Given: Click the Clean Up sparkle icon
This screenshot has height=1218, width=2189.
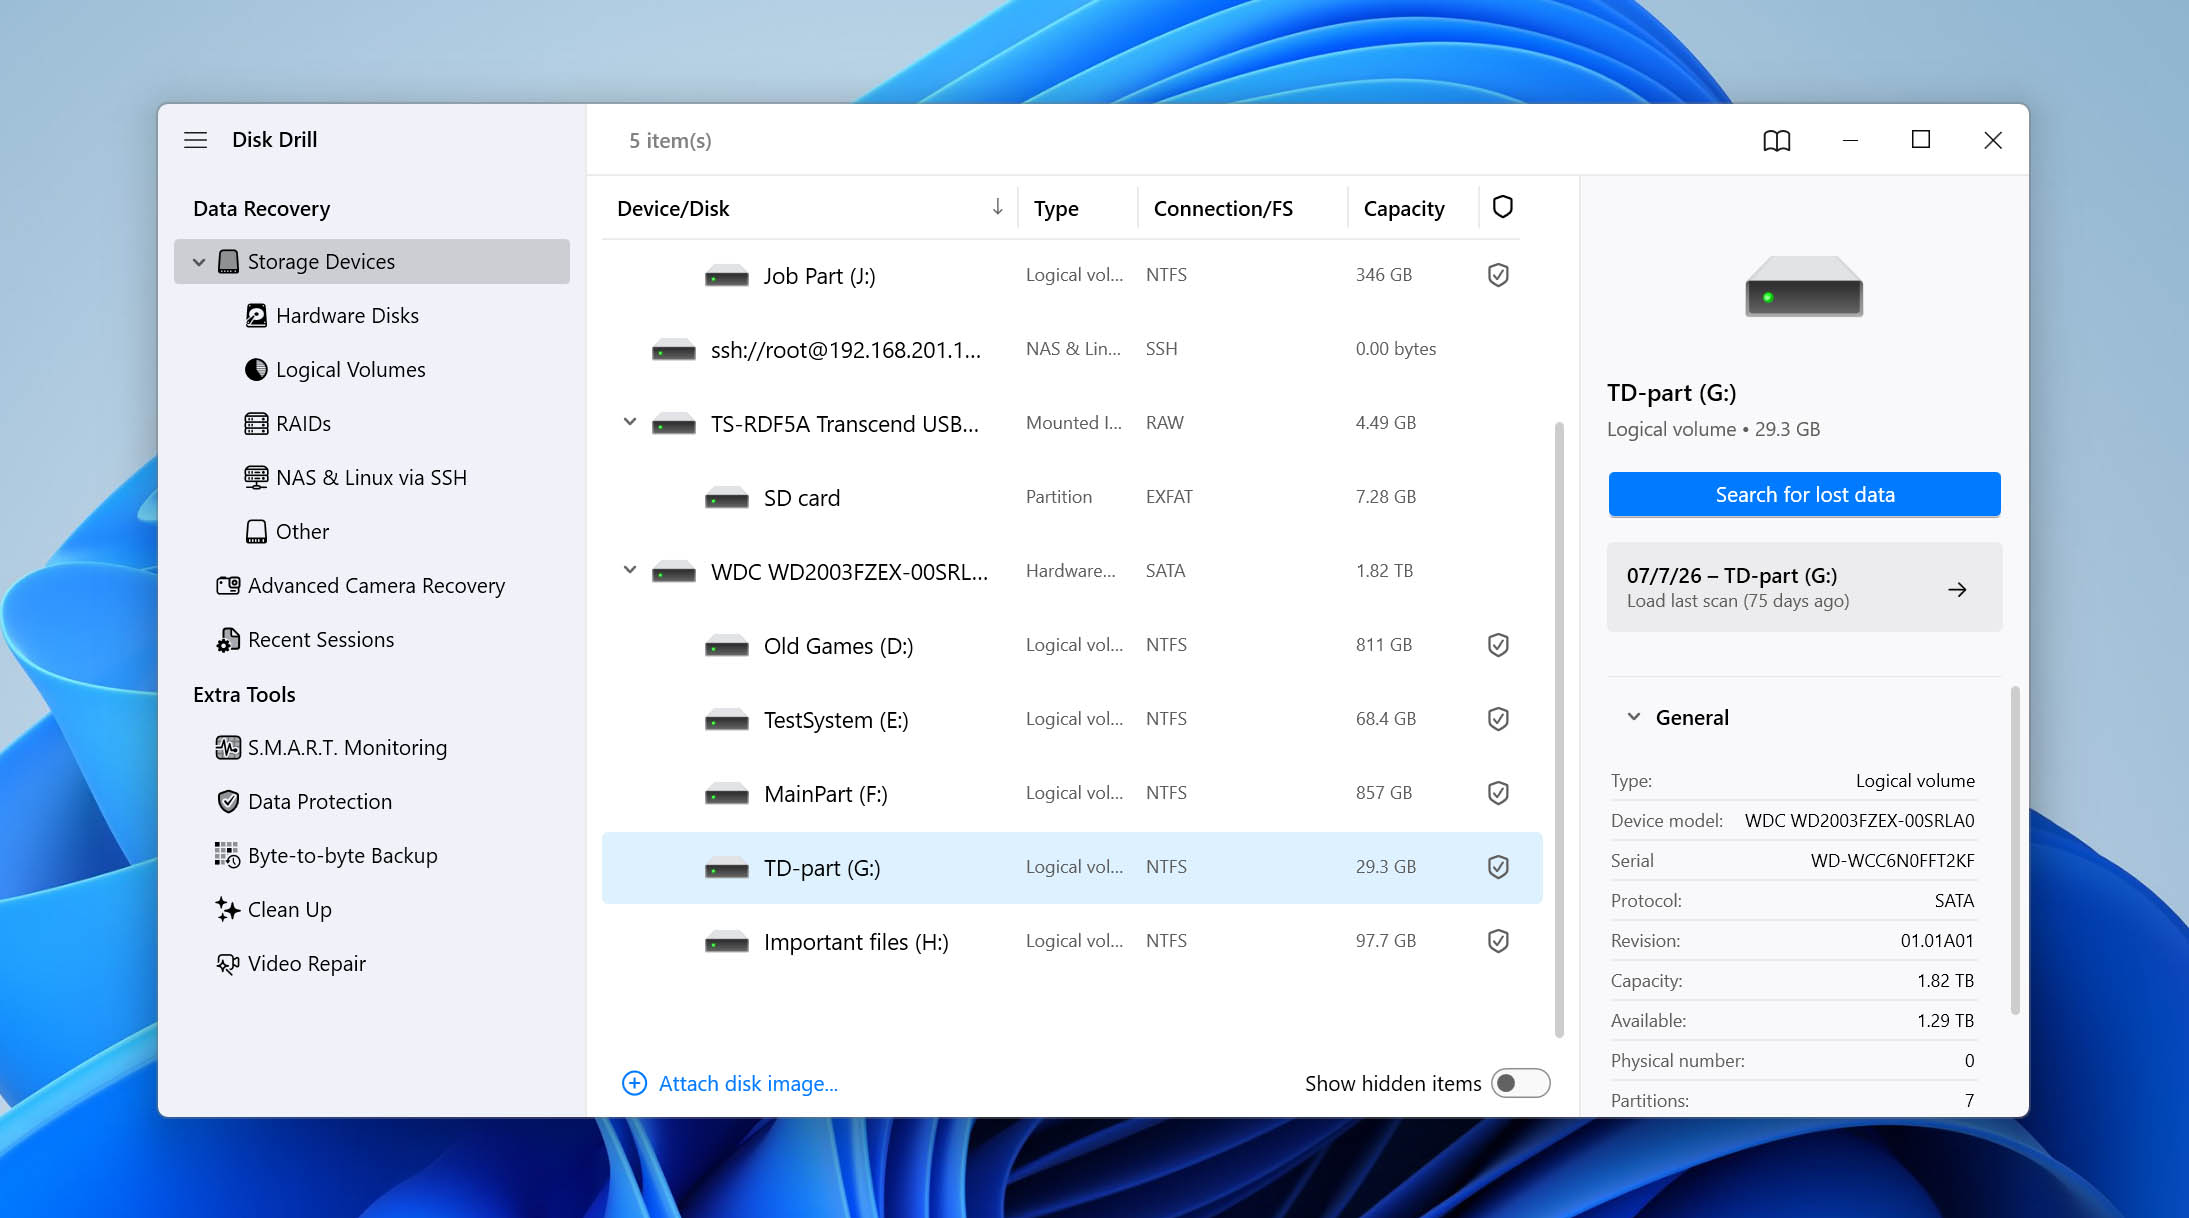Looking at the screenshot, I should (x=228, y=910).
